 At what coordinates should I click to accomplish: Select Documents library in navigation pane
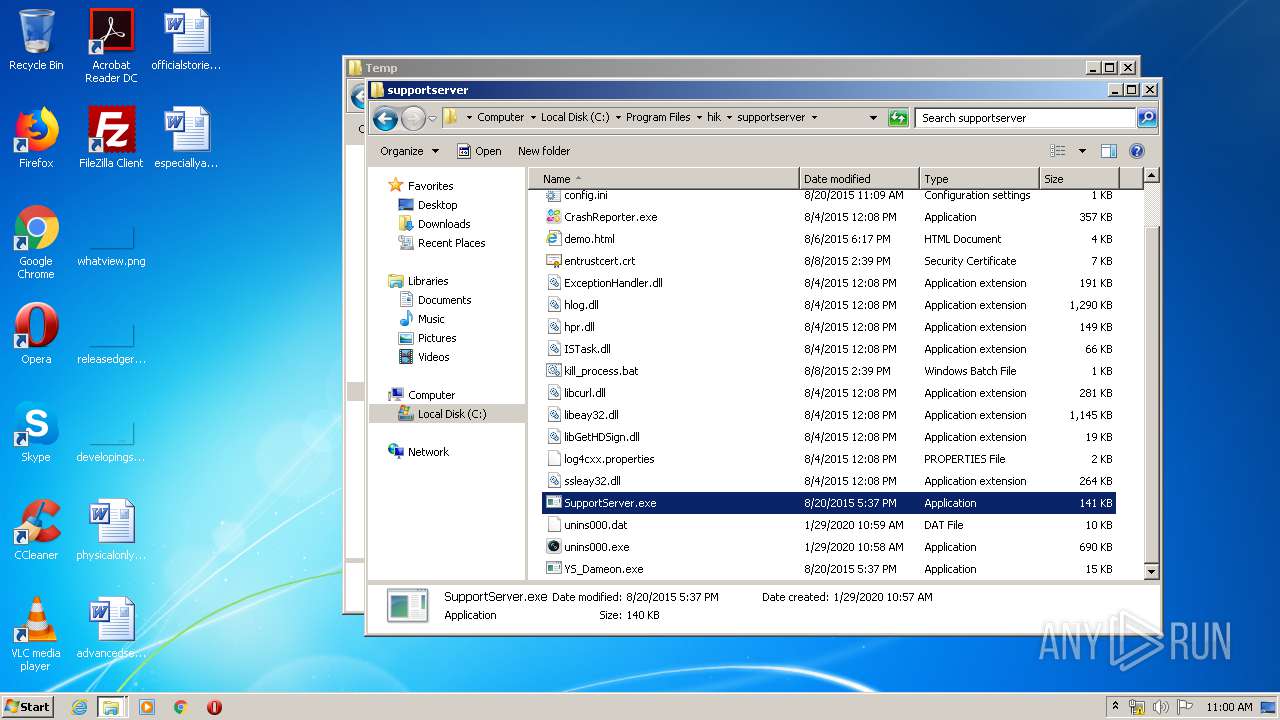(x=435, y=300)
